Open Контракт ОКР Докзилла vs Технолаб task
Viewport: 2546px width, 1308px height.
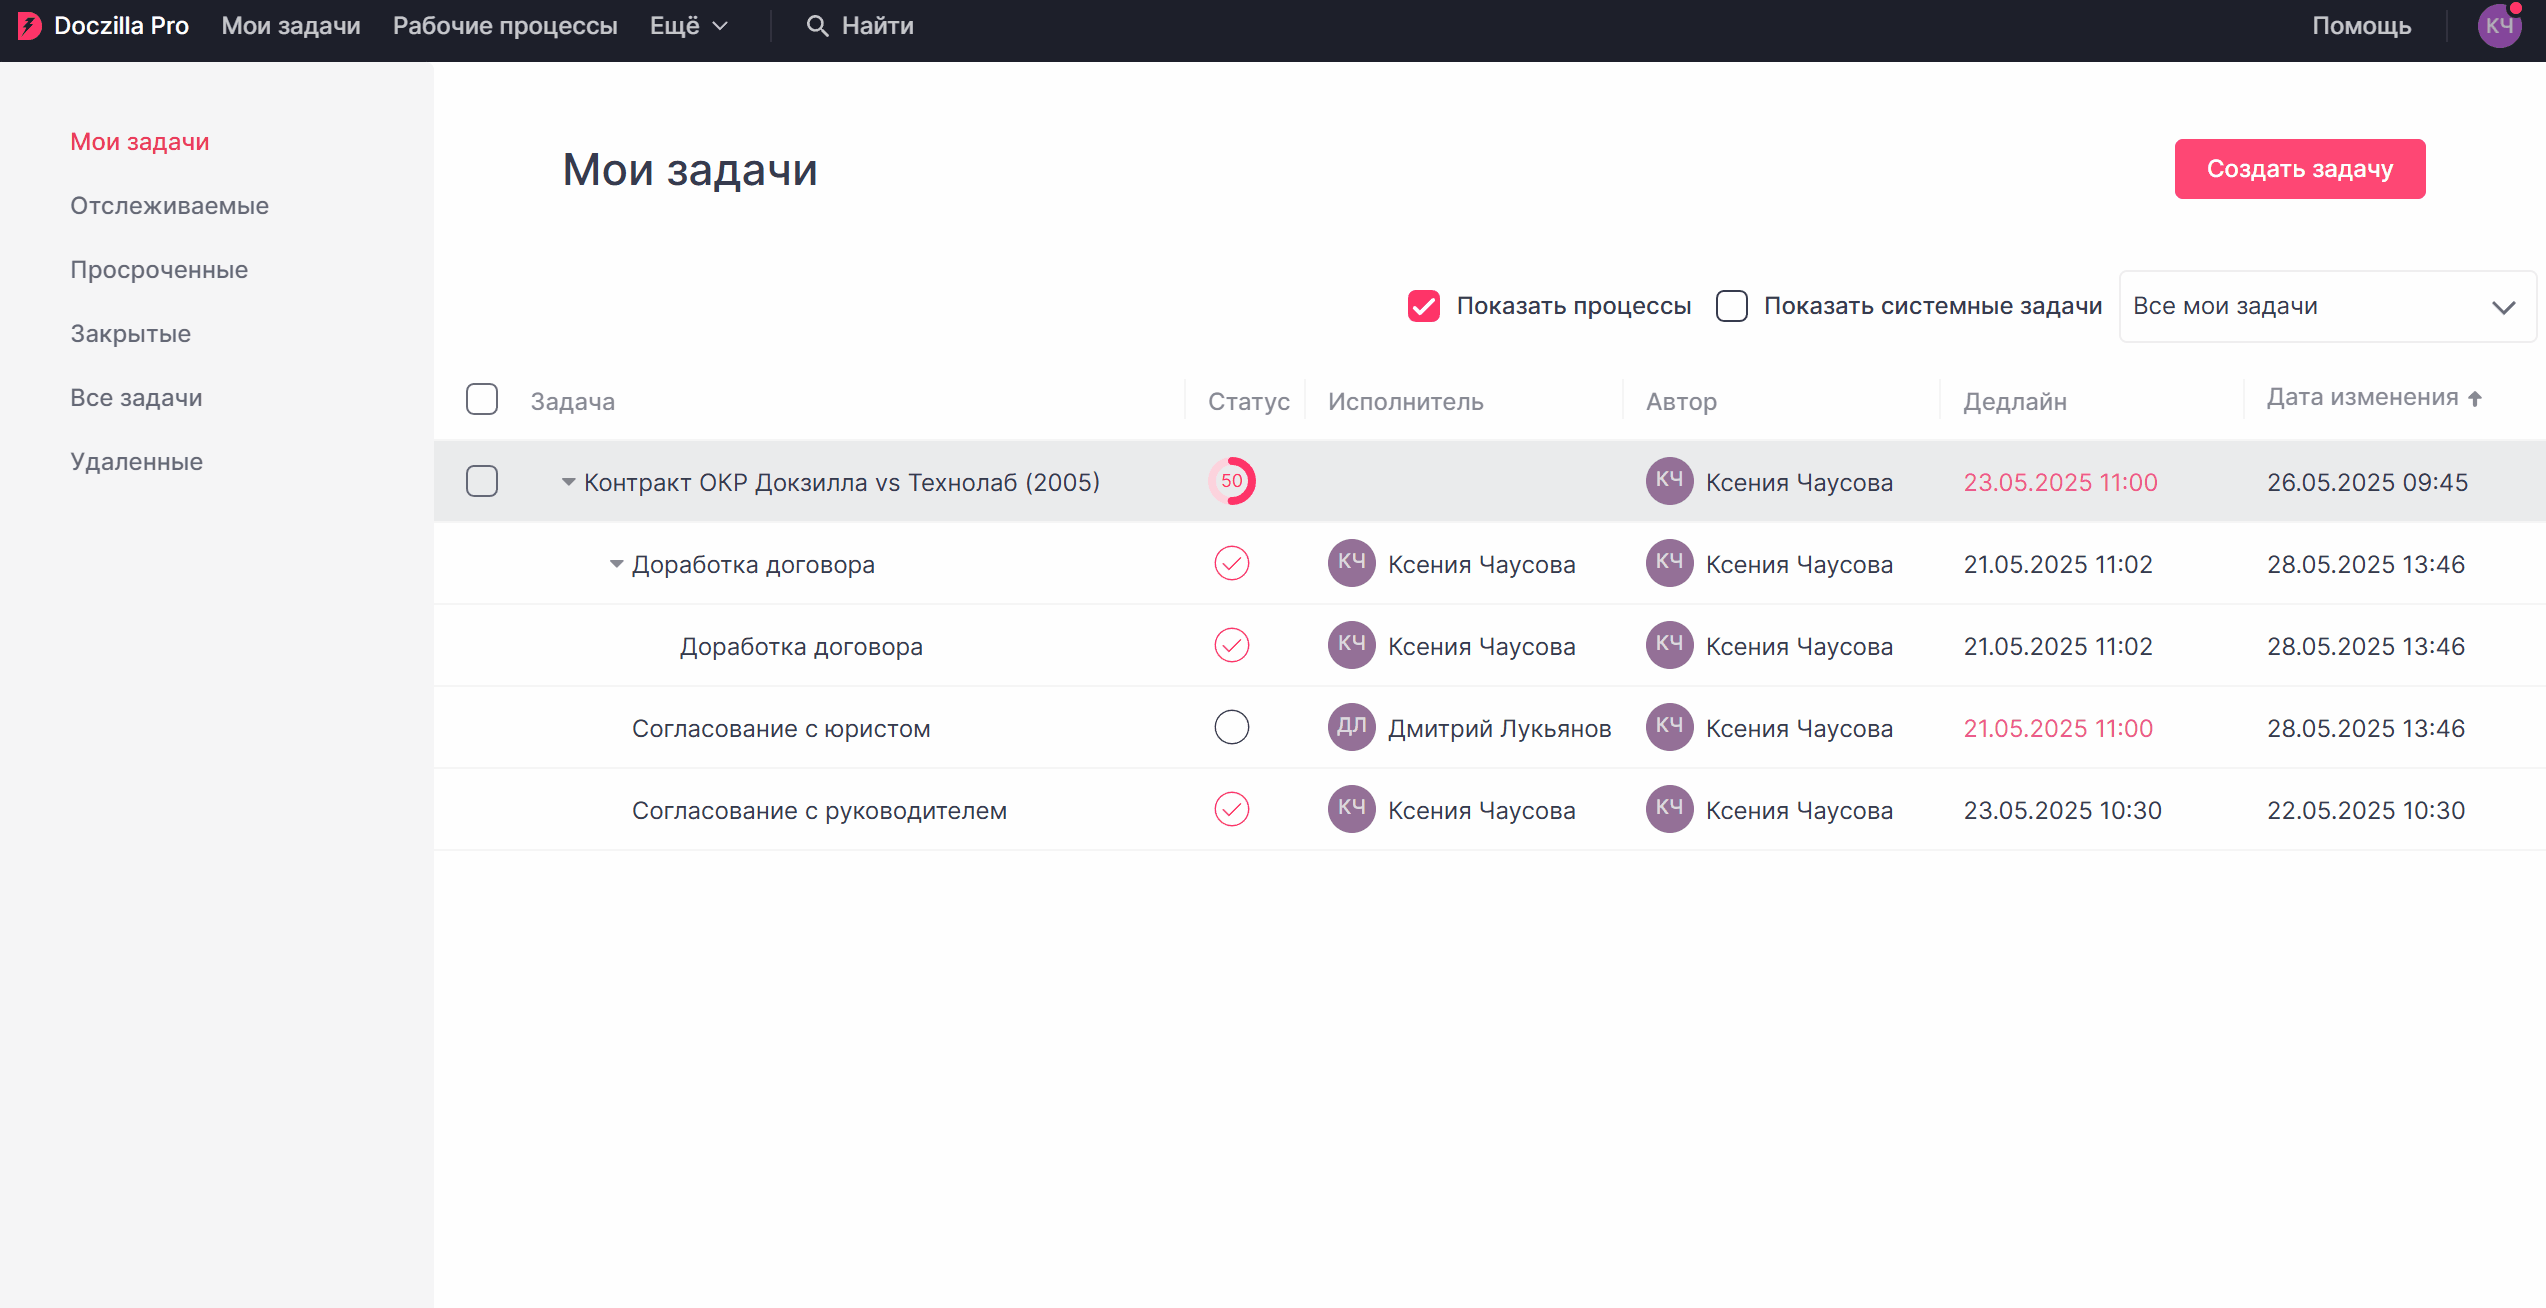842,482
